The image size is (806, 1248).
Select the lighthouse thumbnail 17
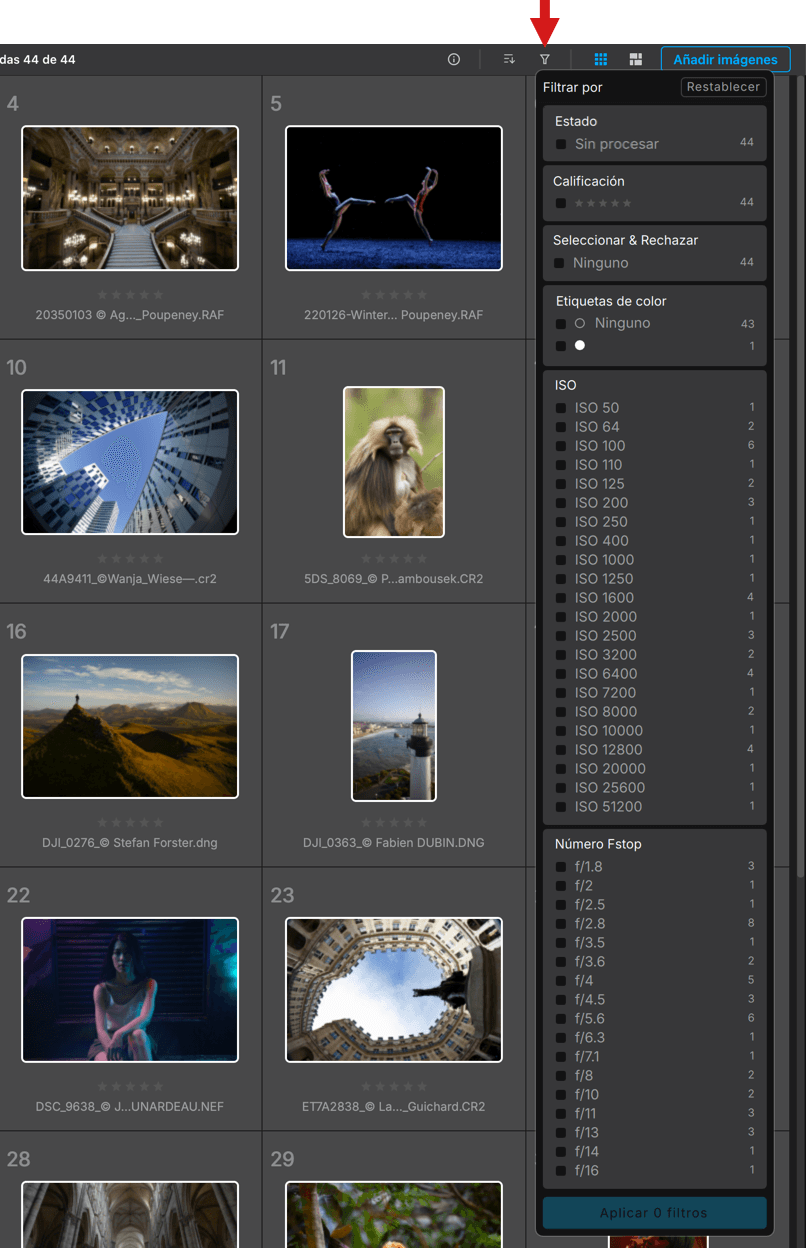click(x=394, y=726)
